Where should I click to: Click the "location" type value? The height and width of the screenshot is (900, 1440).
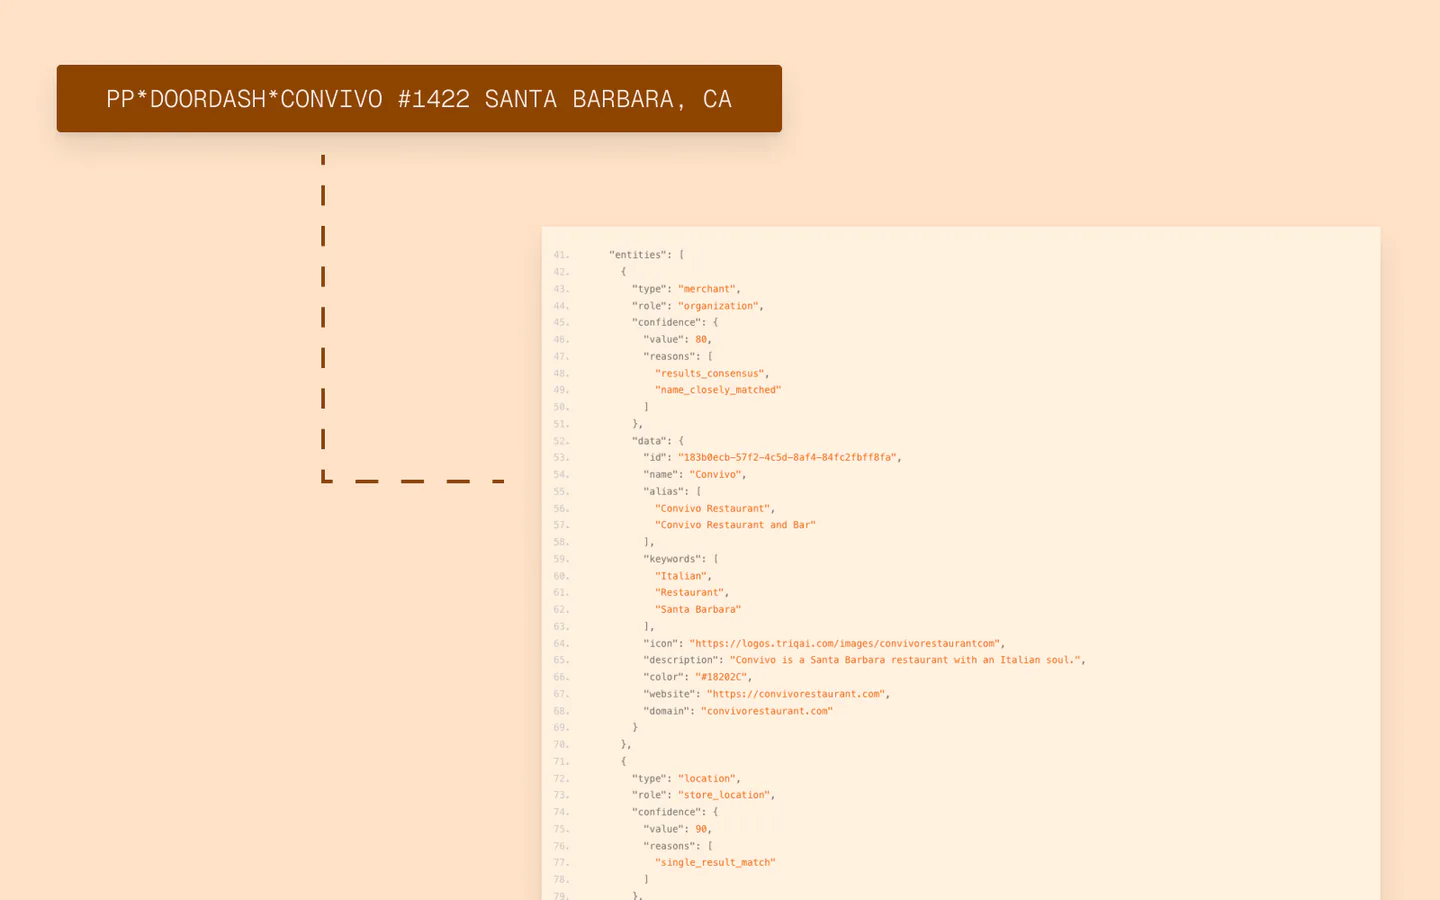pos(707,779)
